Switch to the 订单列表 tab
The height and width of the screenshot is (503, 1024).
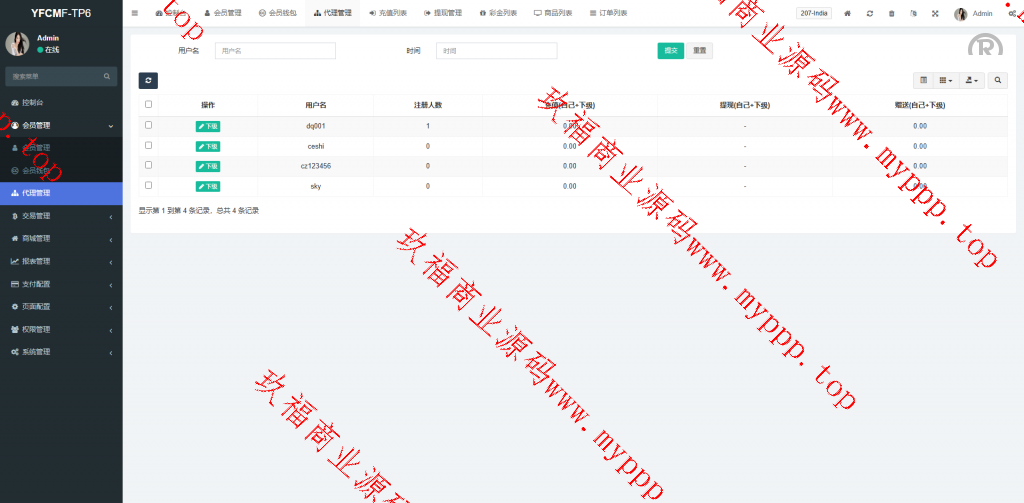(608, 13)
